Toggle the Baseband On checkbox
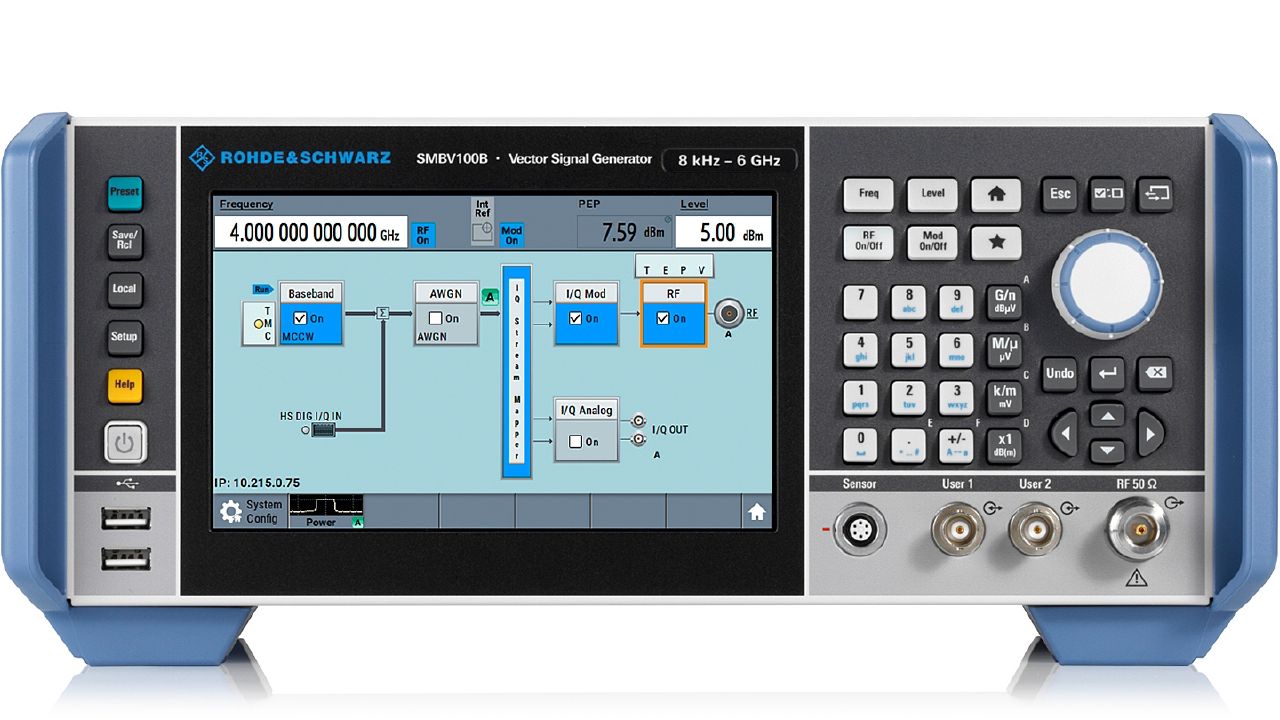The width and height of the screenshot is (1280, 720). click(x=300, y=318)
